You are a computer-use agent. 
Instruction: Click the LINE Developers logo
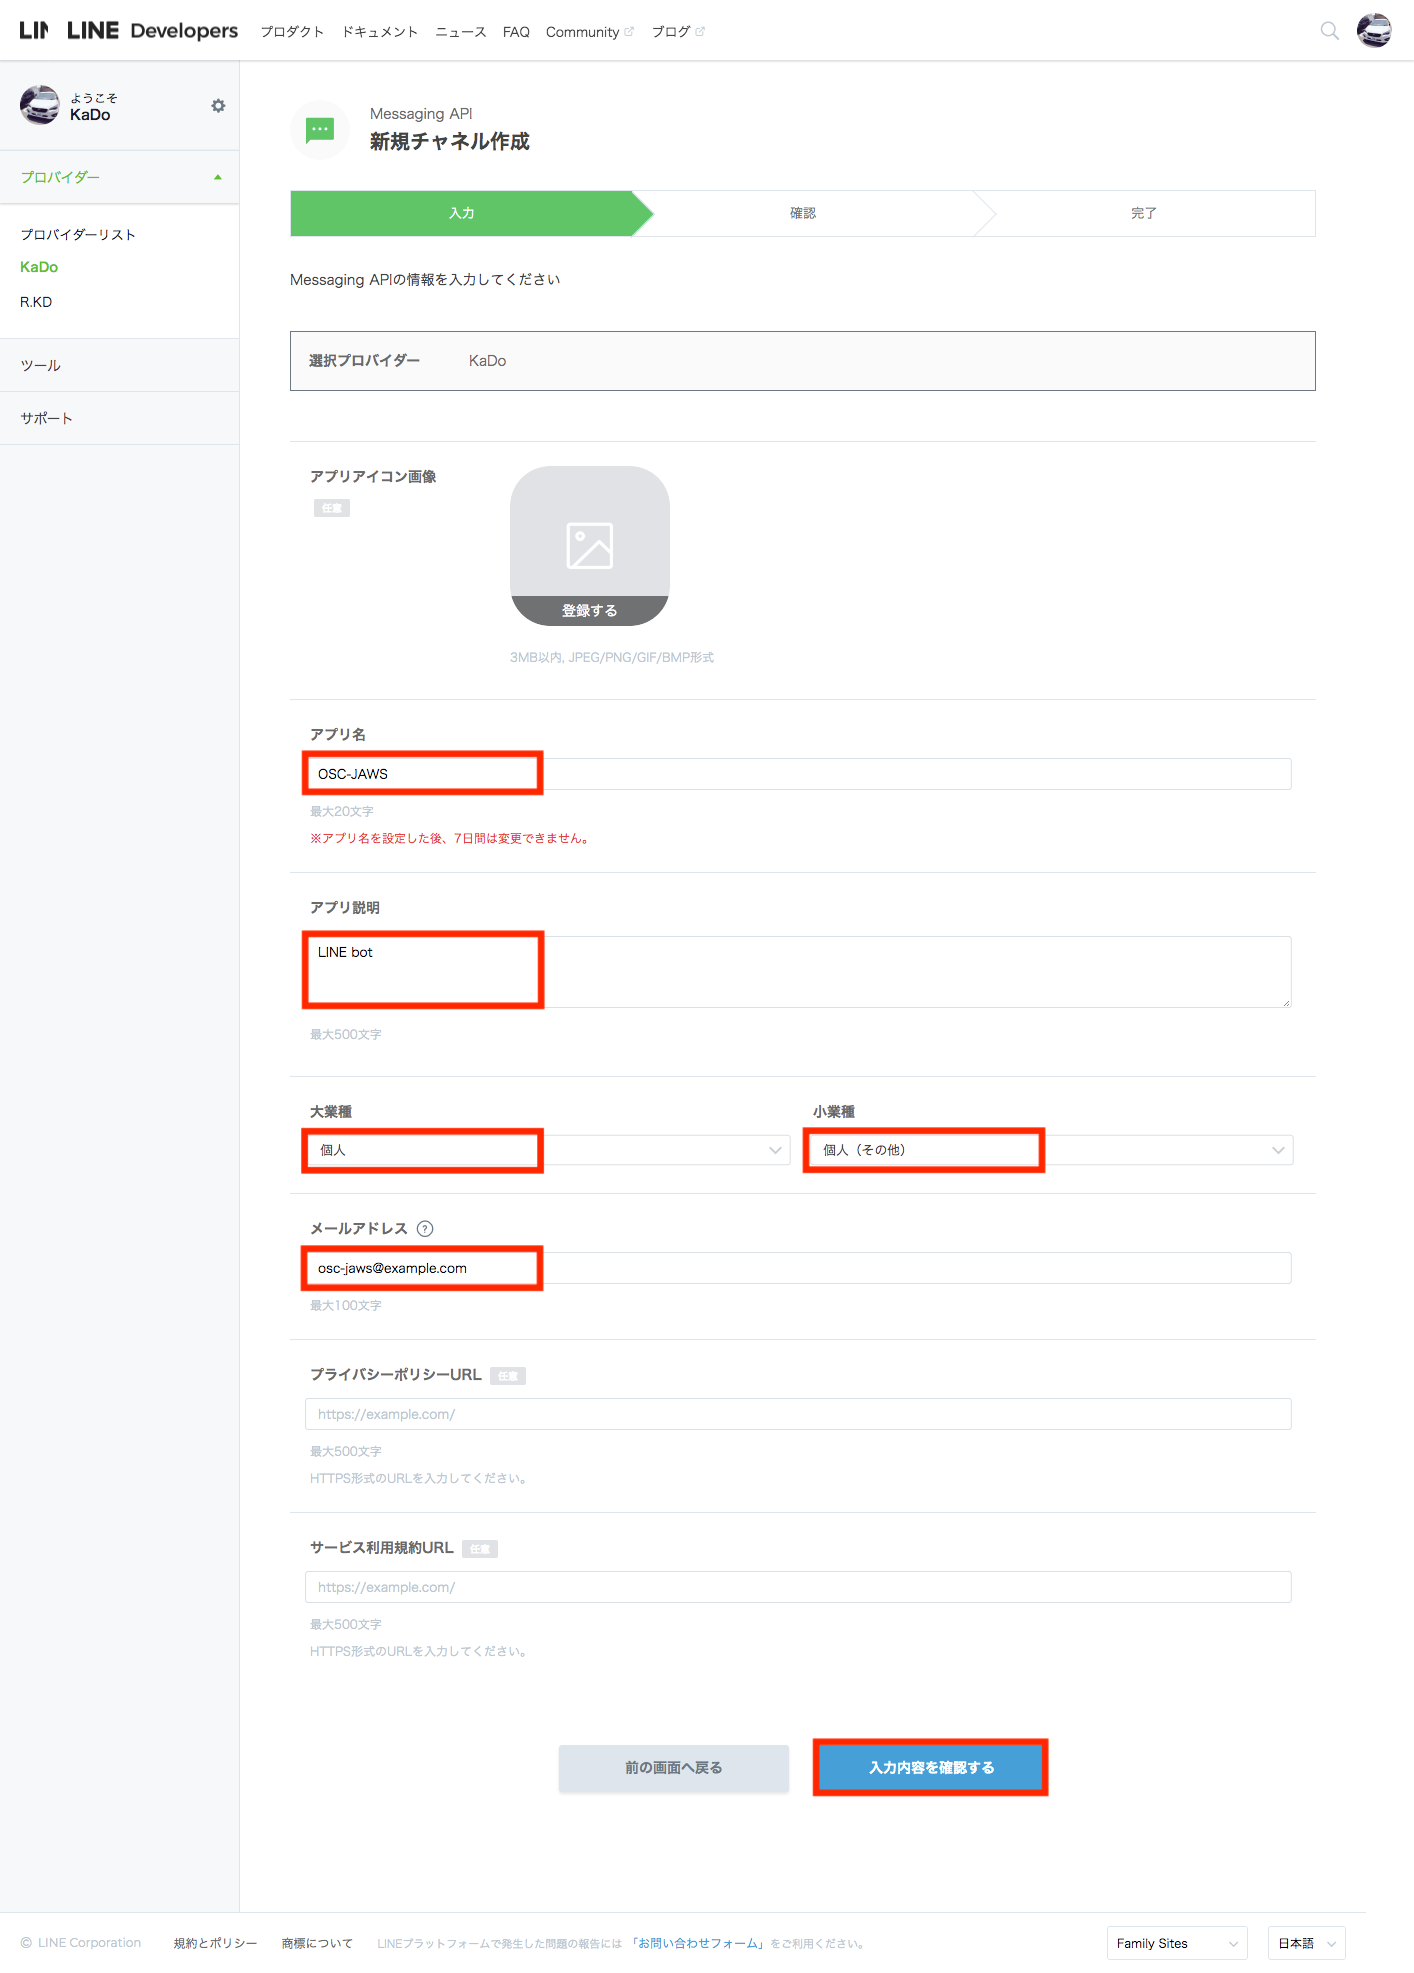click(x=152, y=31)
